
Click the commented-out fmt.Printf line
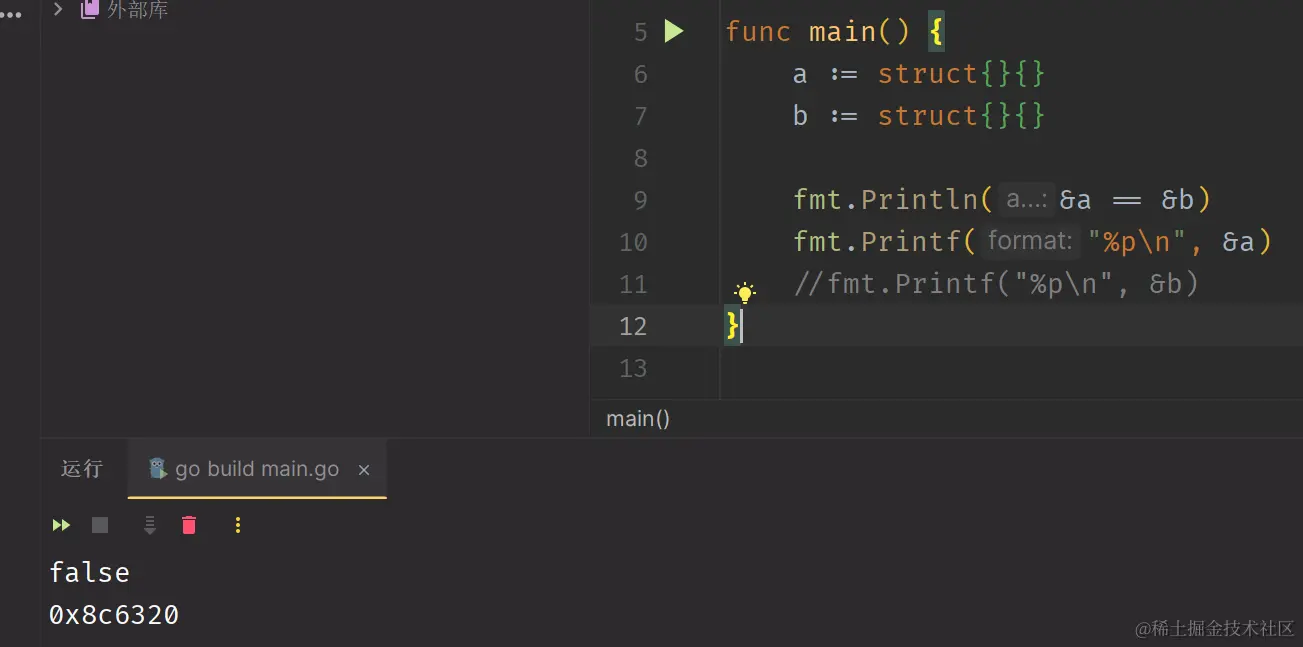[996, 284]
